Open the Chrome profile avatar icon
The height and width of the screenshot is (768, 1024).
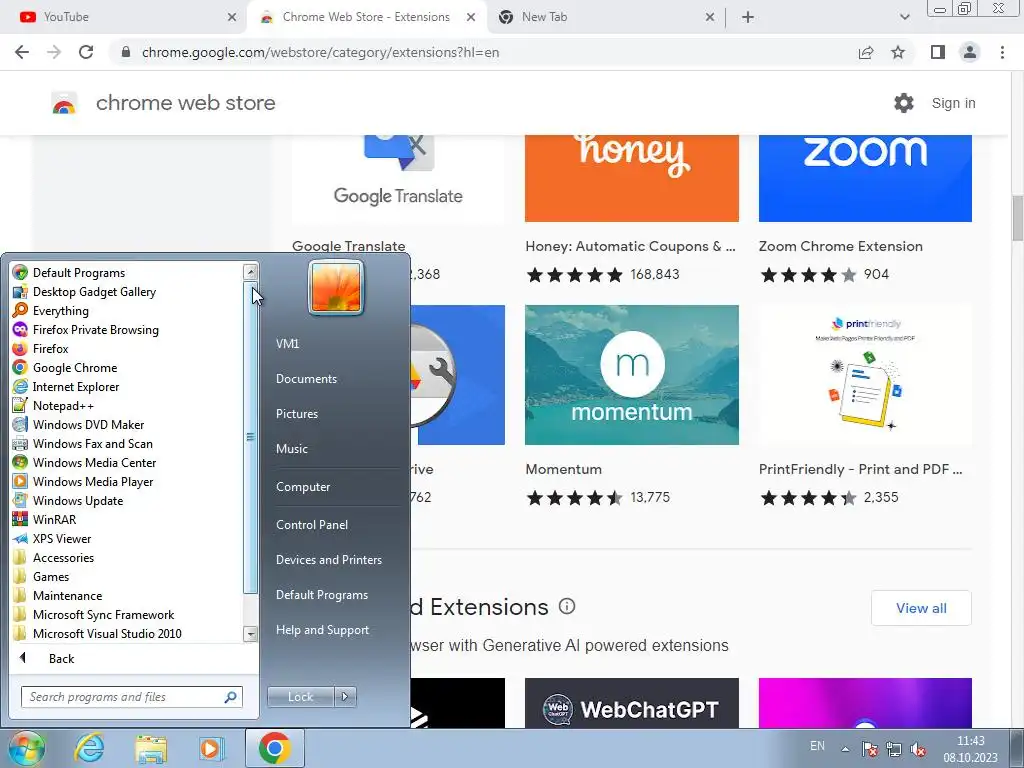[x=970, y=52]
